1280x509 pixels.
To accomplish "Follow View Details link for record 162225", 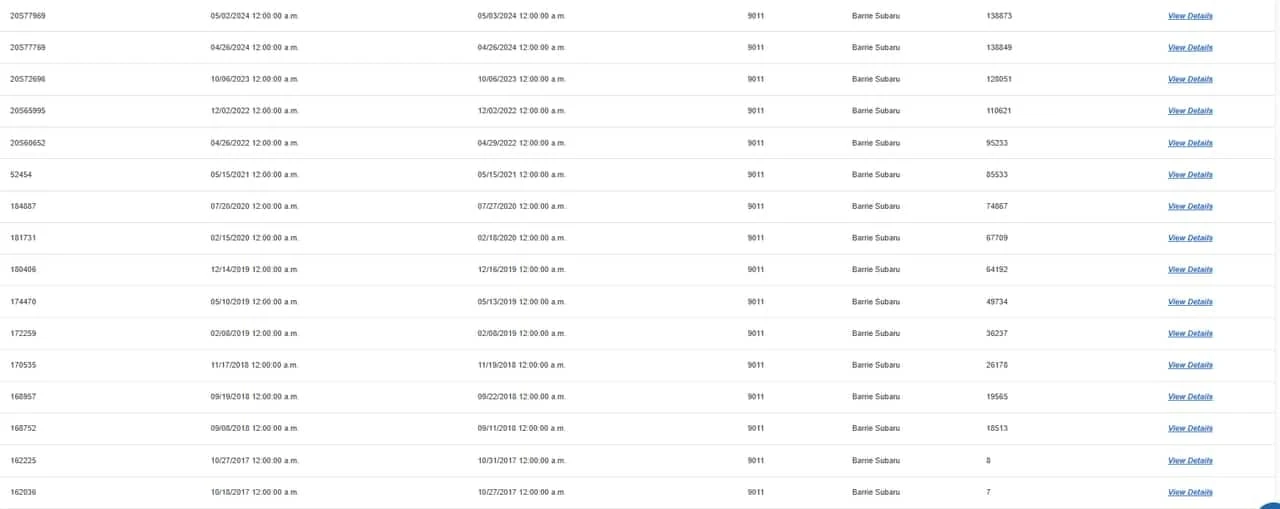I will [1190, 460].
